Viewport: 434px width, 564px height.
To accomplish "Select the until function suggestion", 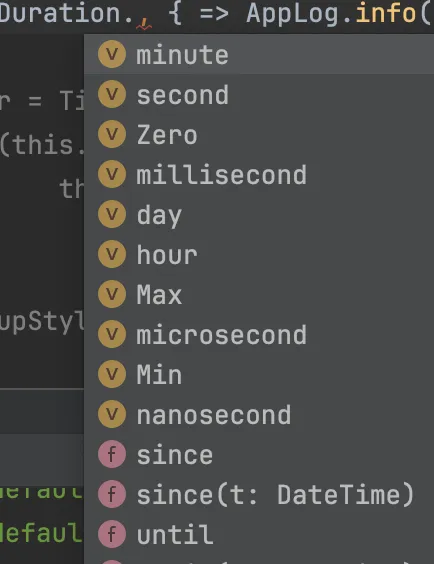I will [259, 535].
